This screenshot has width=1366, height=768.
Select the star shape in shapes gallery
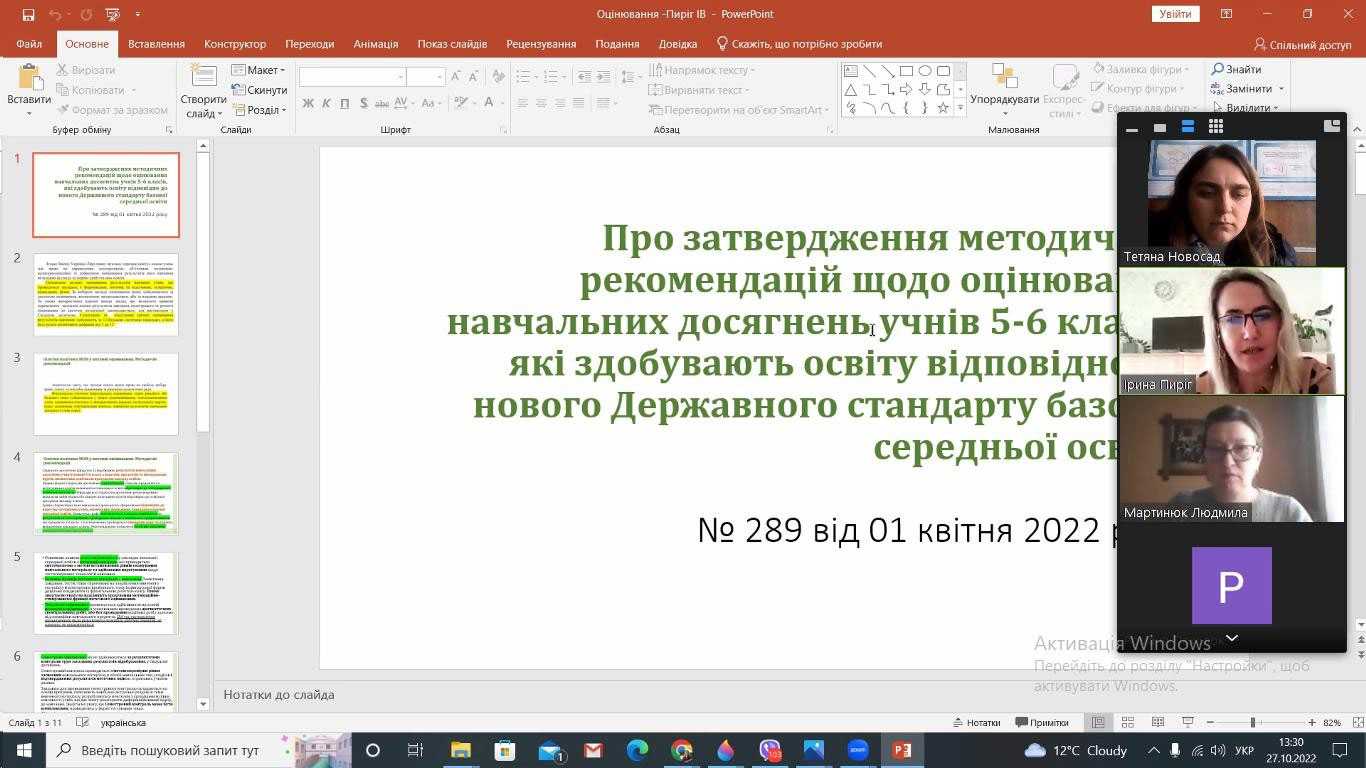(x=942, y=108)
